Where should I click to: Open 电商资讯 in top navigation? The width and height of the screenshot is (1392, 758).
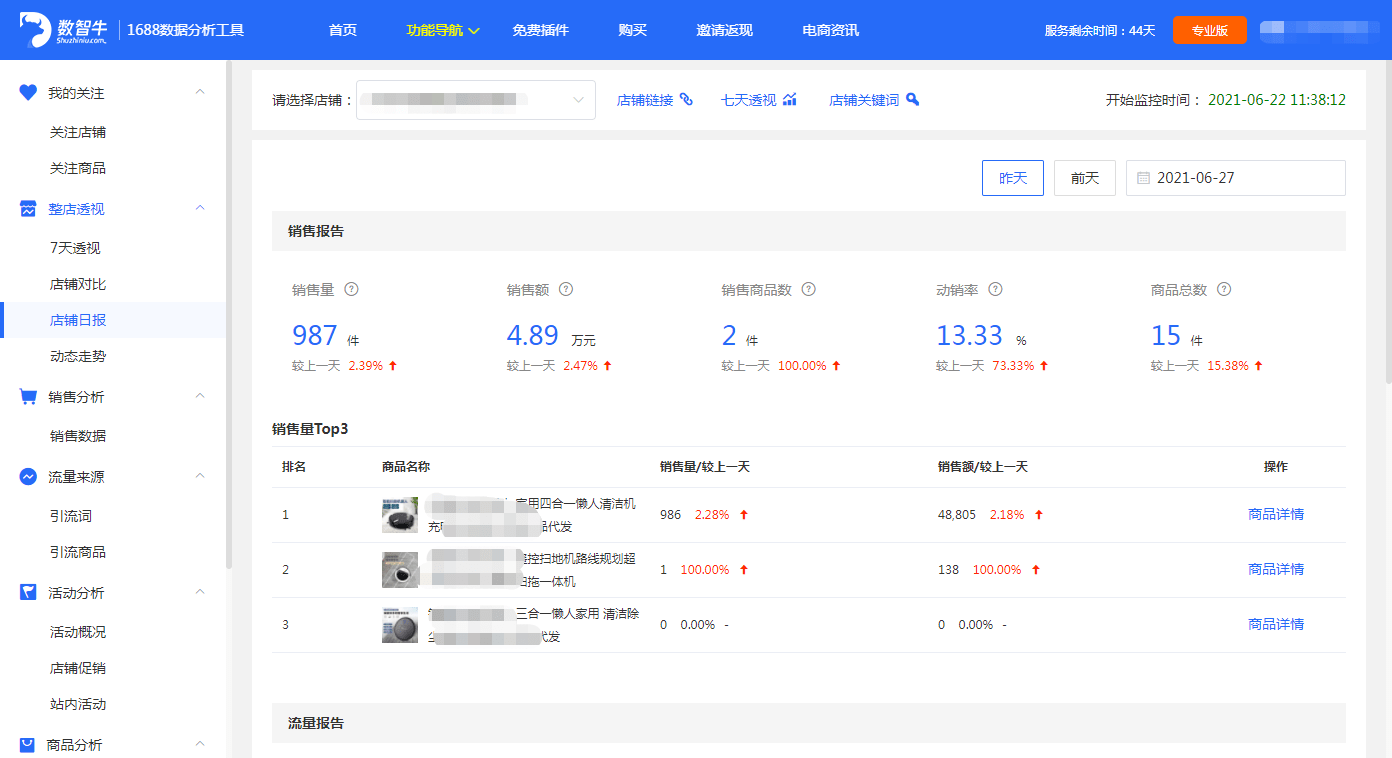(831, 30)
